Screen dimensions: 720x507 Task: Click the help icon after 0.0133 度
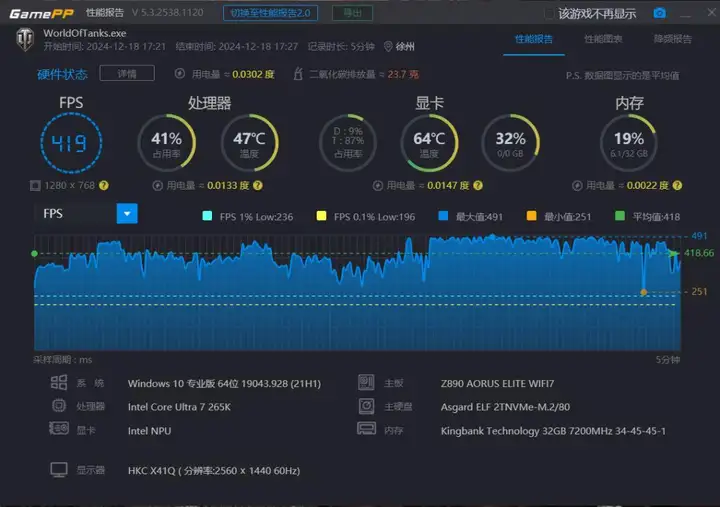coord(258,186)
